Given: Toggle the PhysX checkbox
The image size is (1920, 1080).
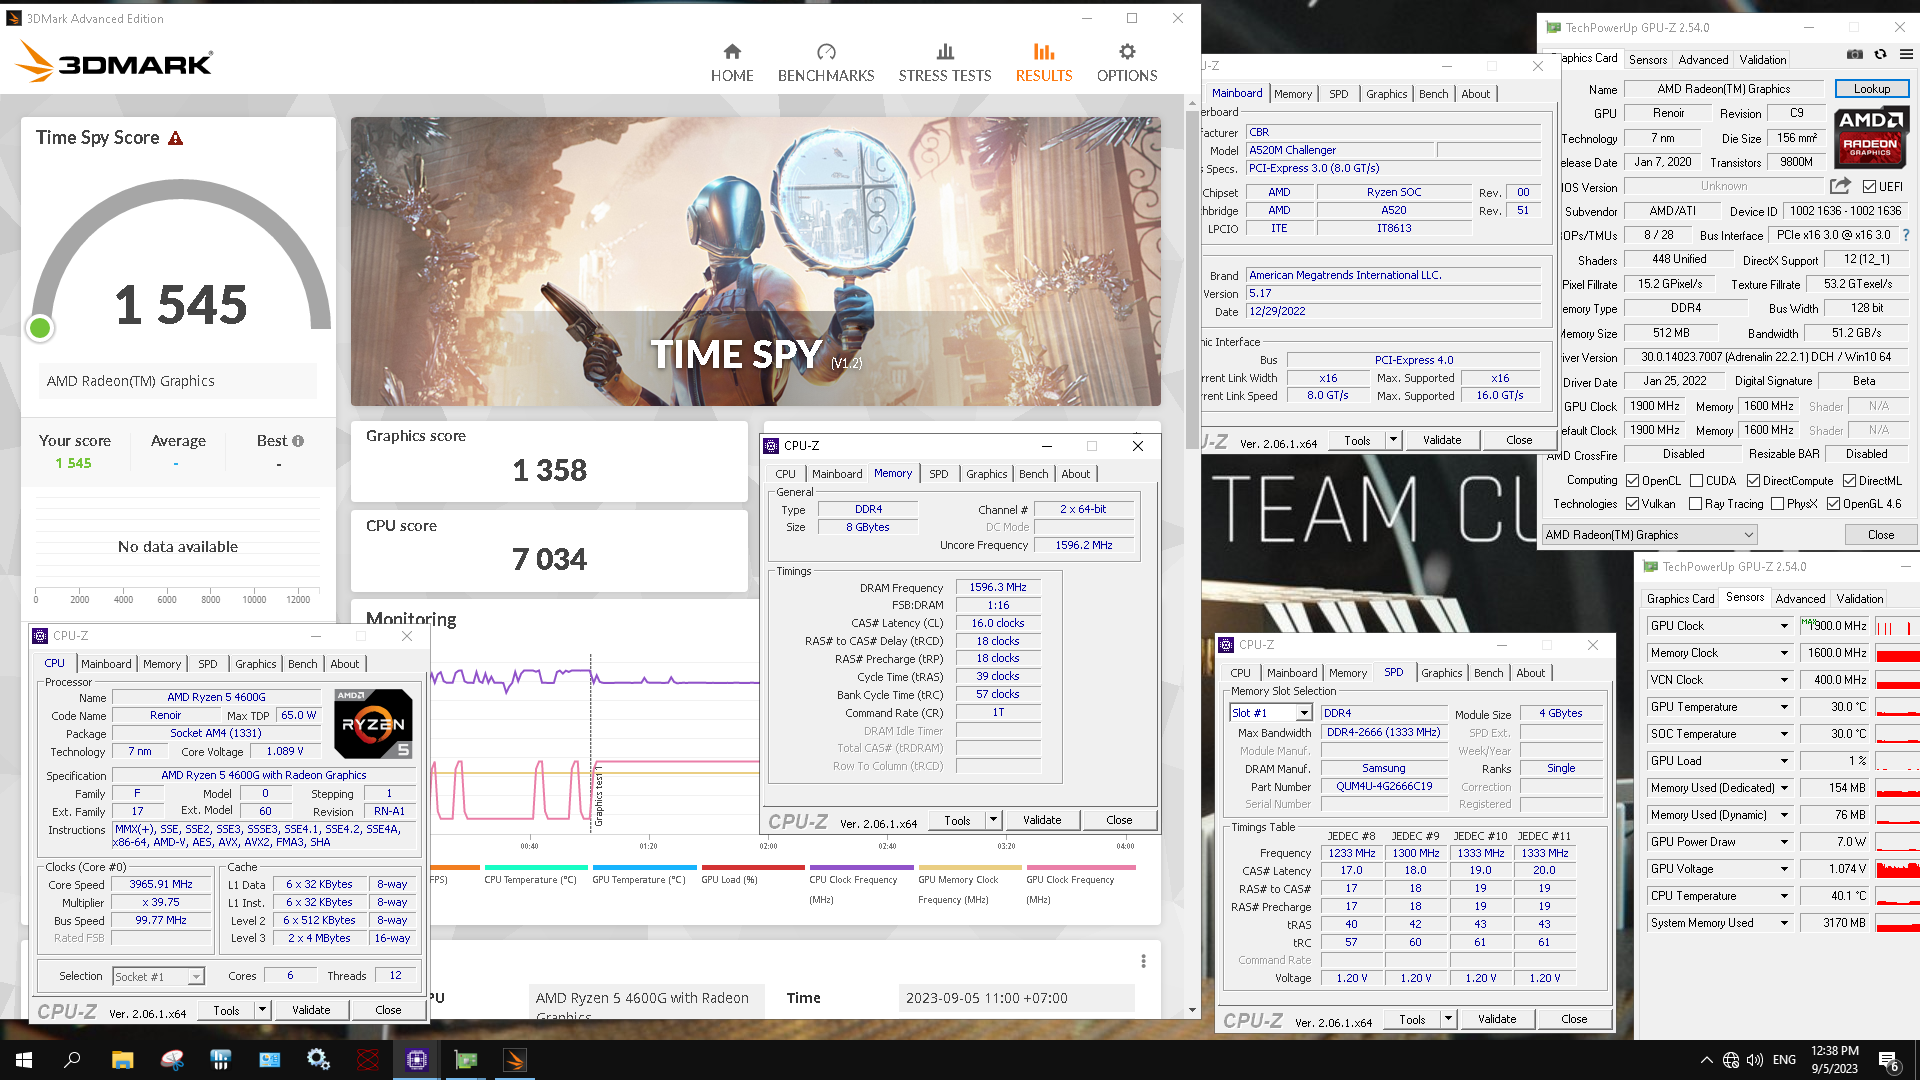Looking at the screenshot, I should (1777, 504).
